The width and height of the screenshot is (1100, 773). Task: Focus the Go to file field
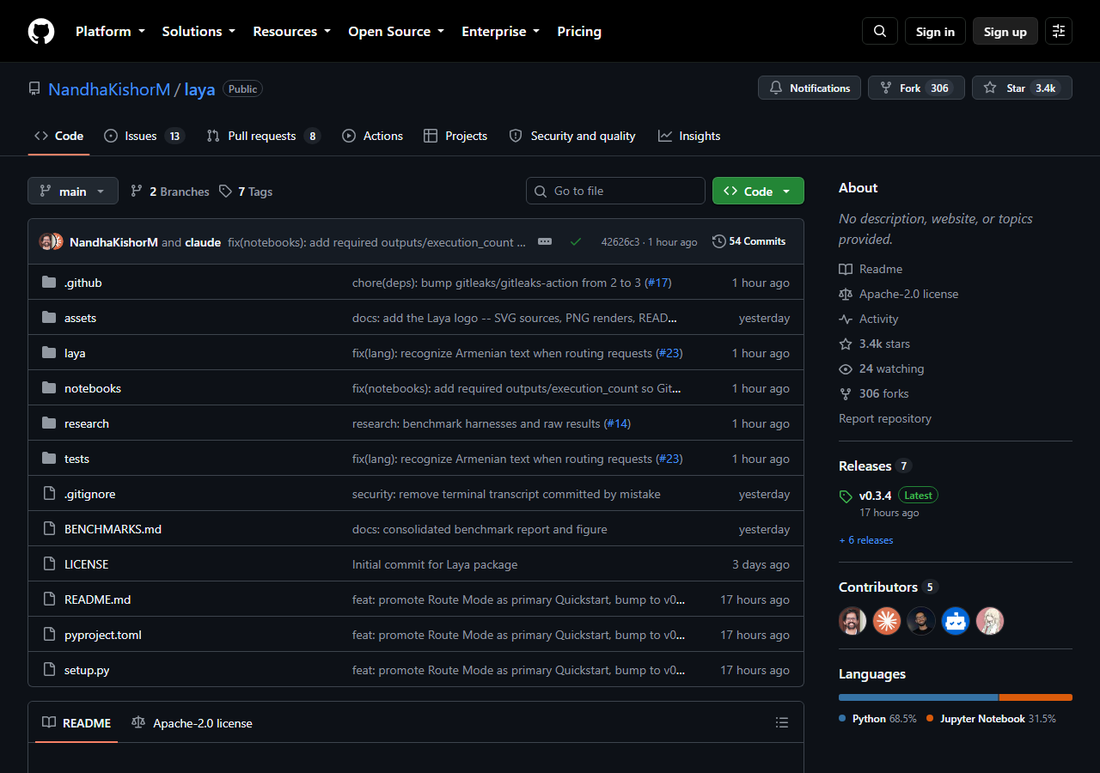[x=615, y=191]
